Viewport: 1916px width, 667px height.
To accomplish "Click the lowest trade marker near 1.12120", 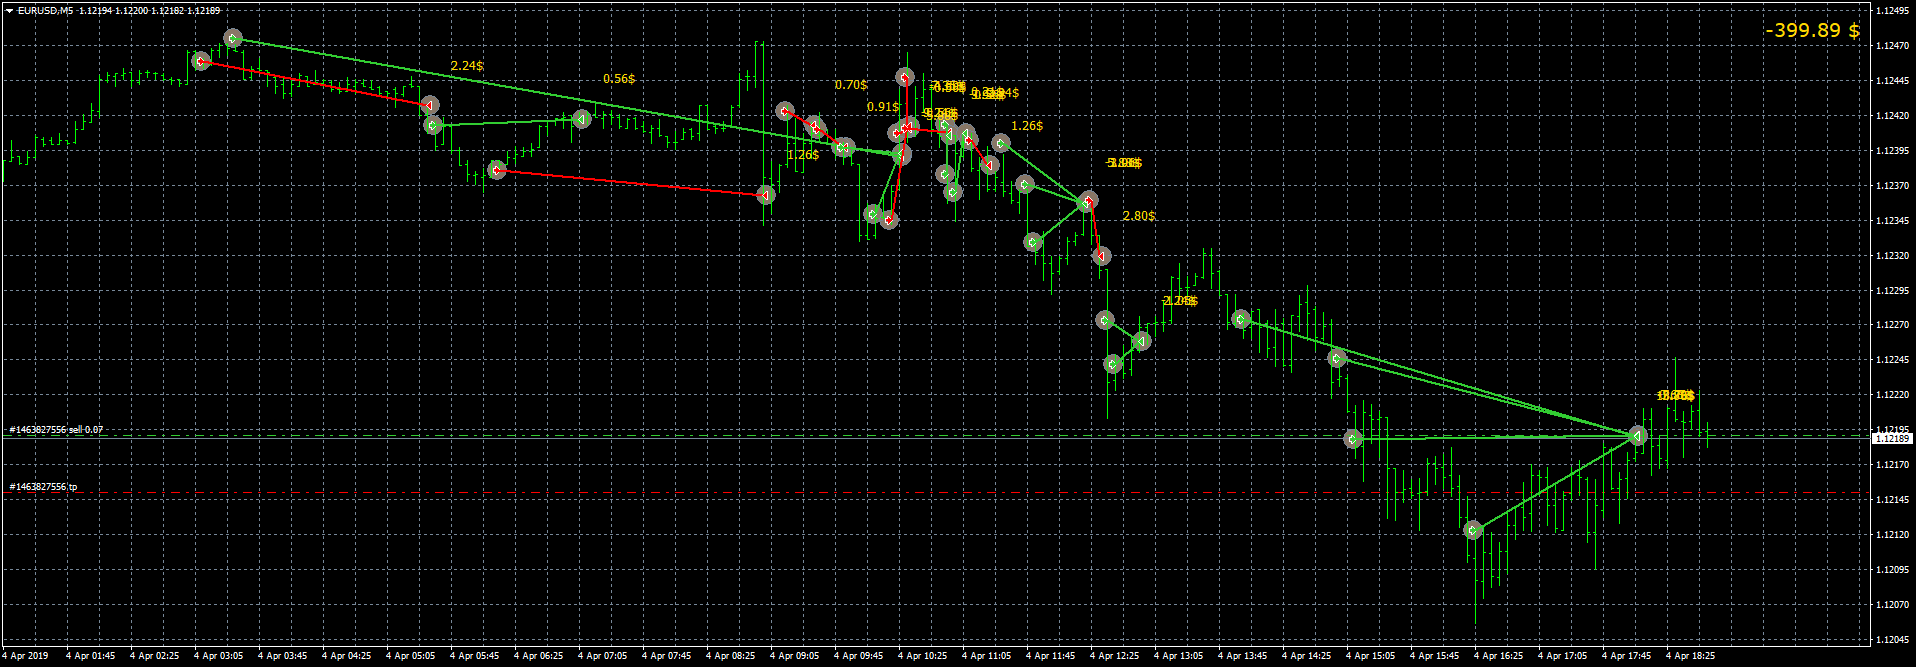I will (x=1473, y=530).
